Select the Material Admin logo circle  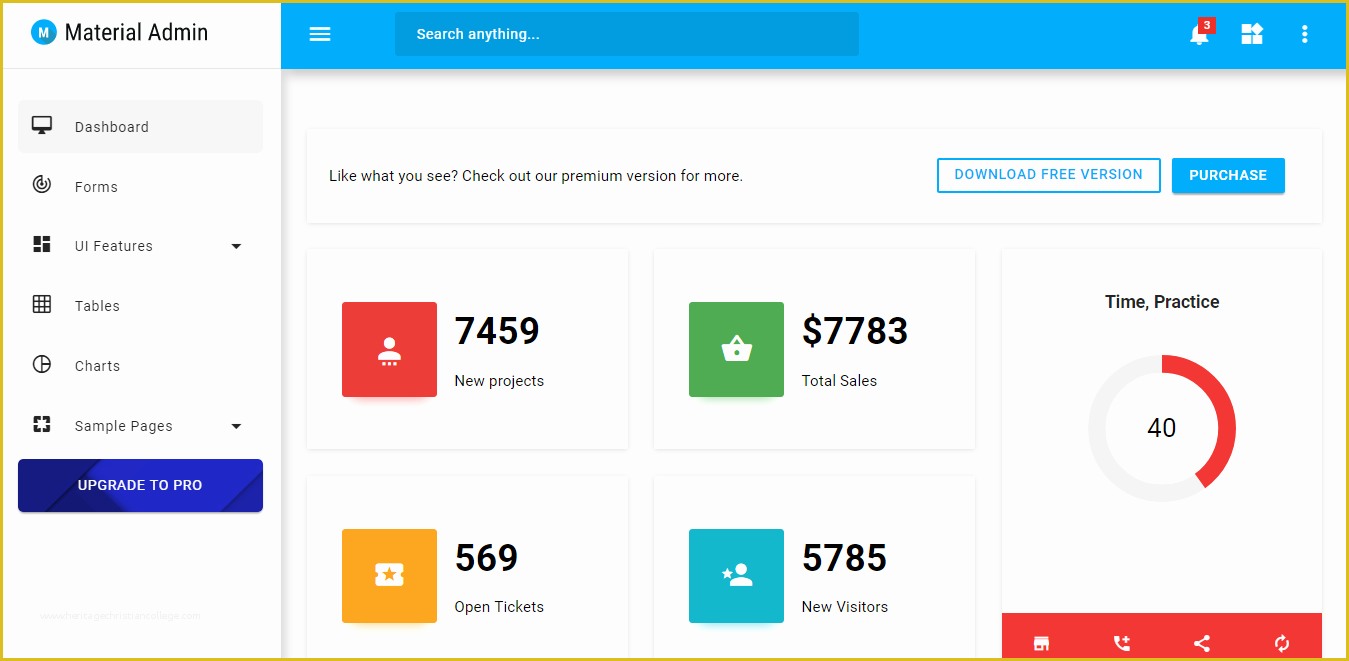pyautogui.click(x=43, y=32)
